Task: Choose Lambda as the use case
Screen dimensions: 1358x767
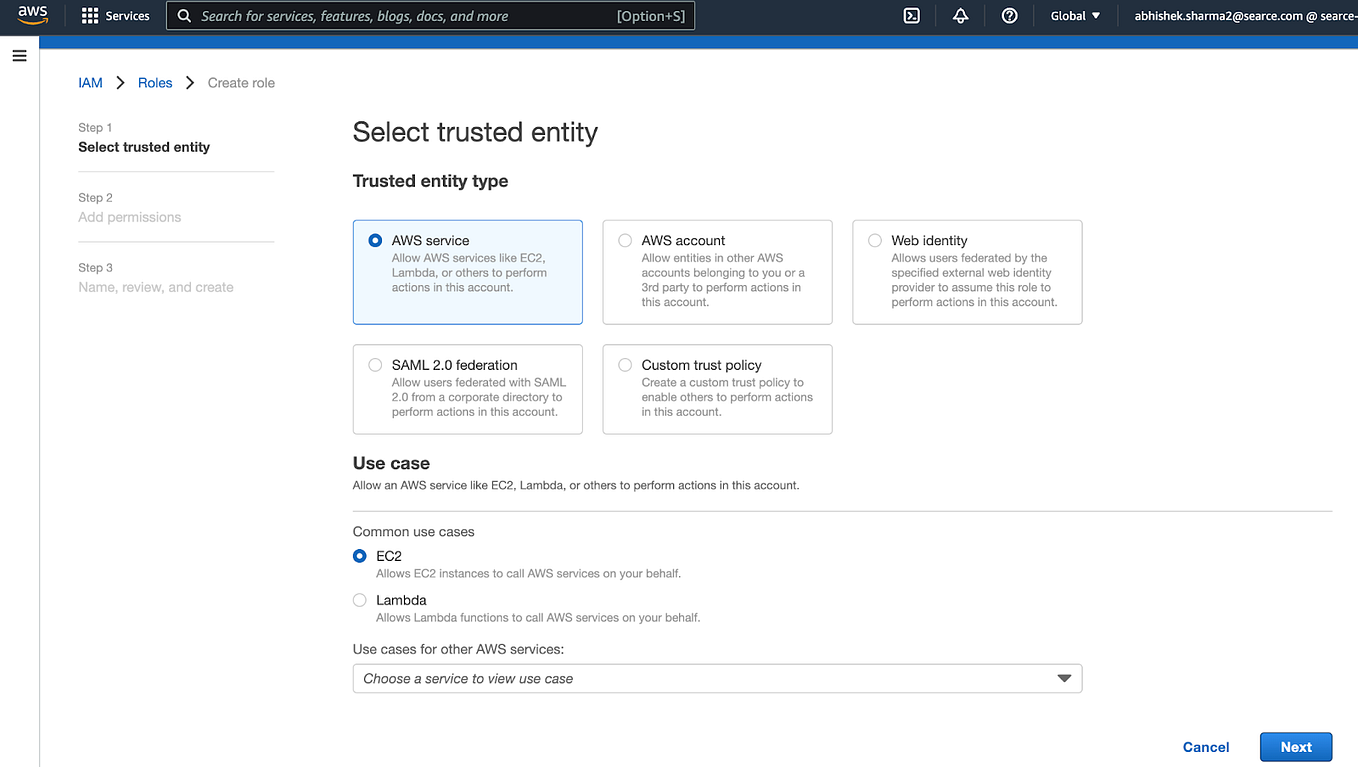Action: point(359,600)
